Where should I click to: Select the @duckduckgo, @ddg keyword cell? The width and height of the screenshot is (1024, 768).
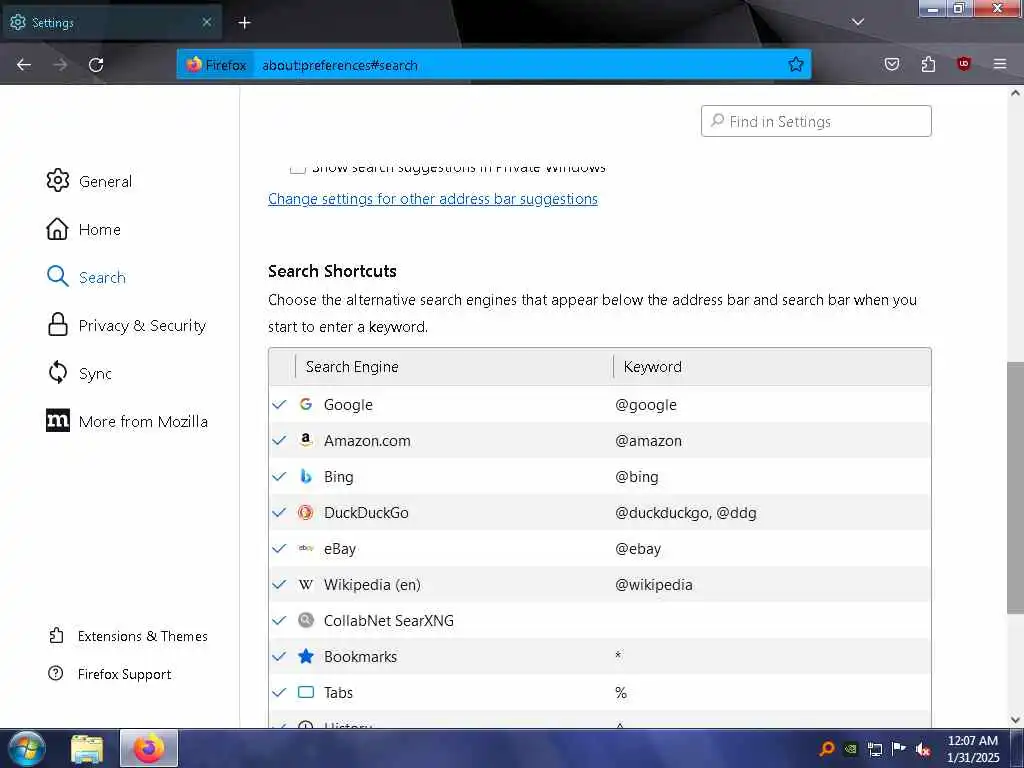(x=686, y=513)
